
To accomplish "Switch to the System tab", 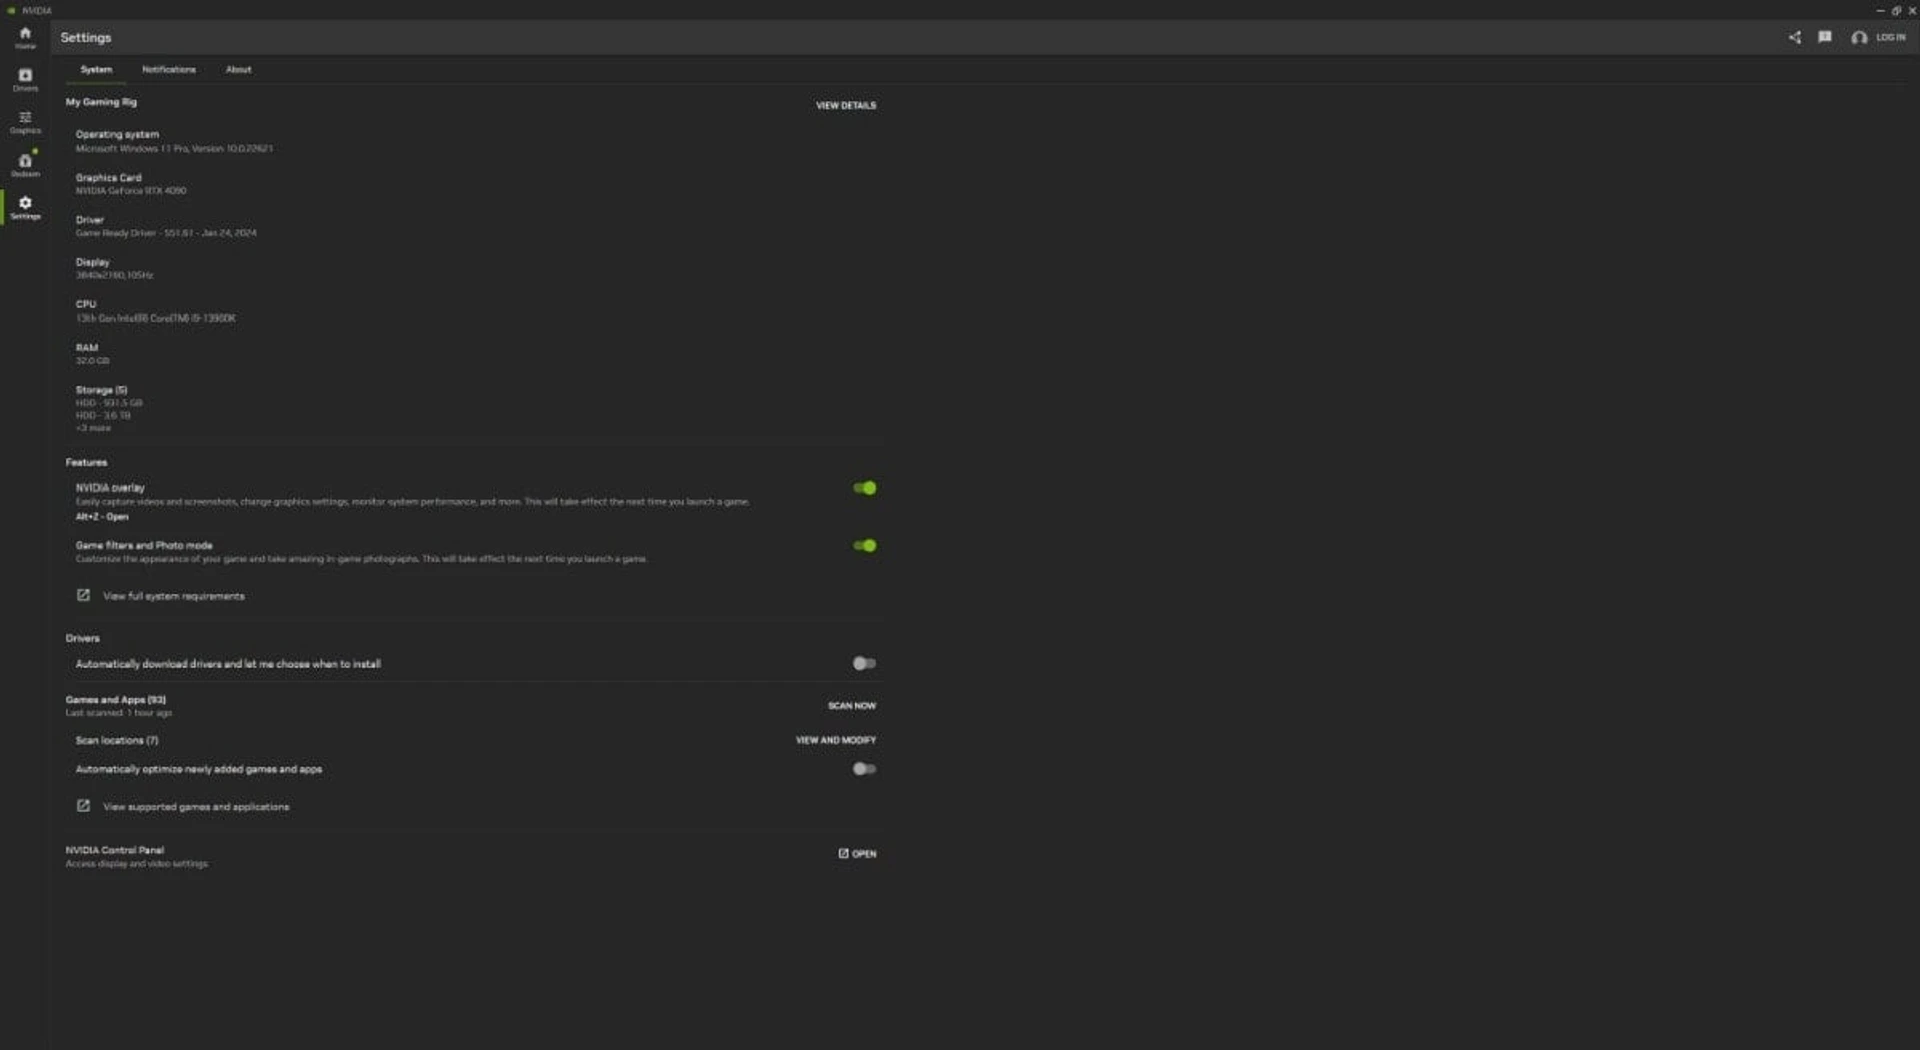I will [96, 70].
